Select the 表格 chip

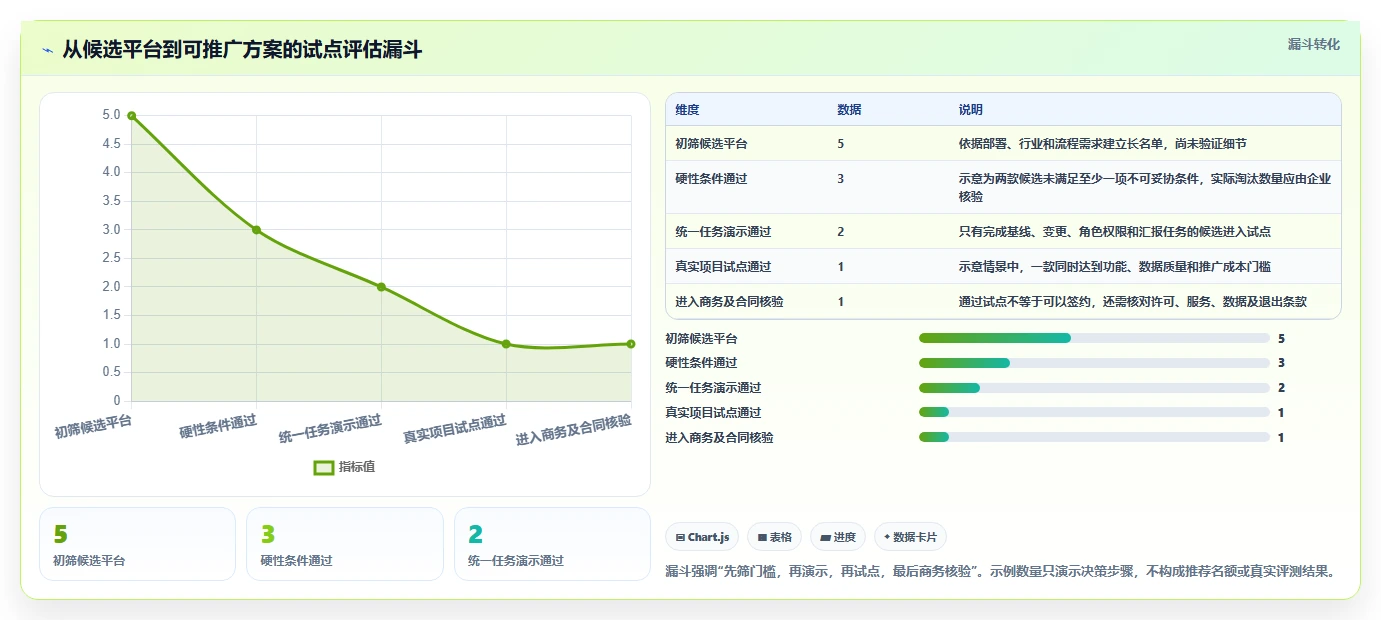click(x=775, y=537)
